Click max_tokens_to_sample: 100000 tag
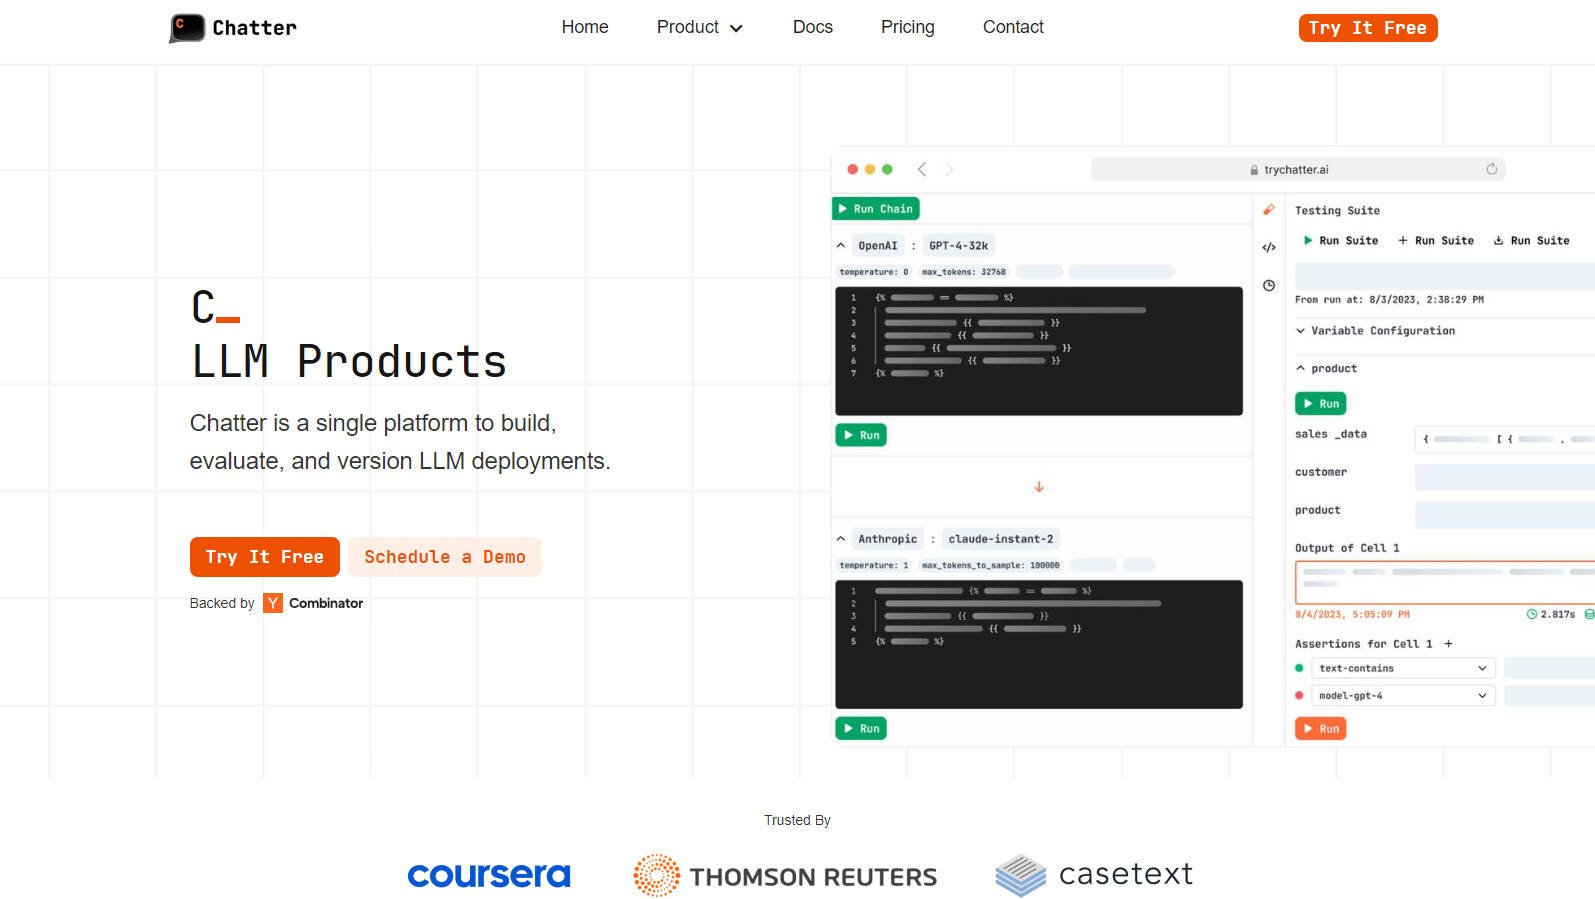 [990, 565]
